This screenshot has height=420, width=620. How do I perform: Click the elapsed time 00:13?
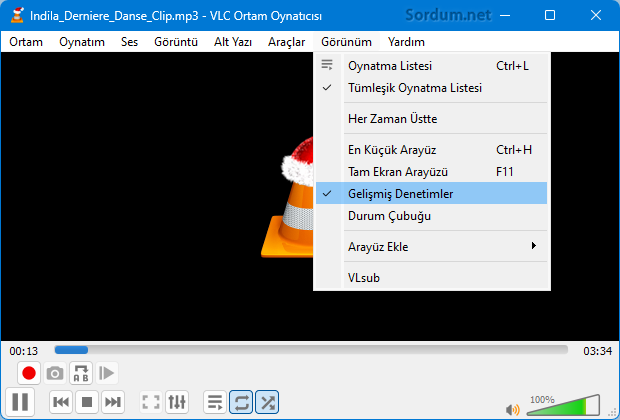pos(24,351)
